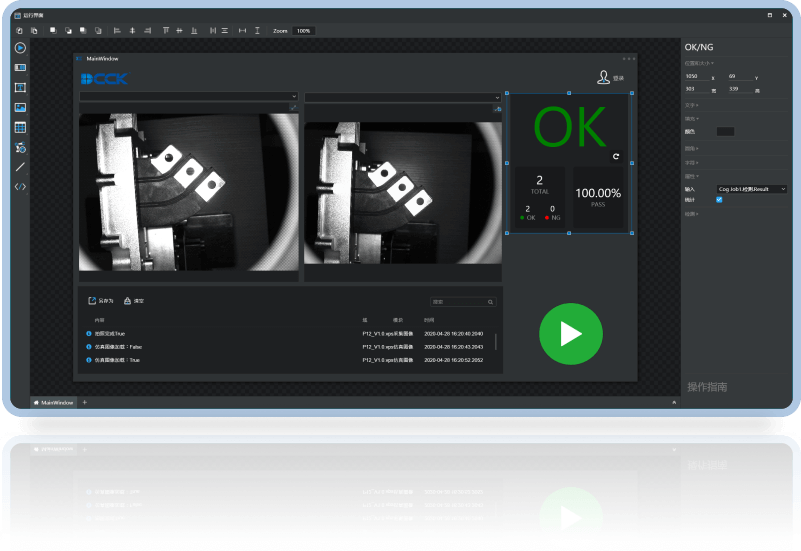Open the Cog Job1 Result input dropdown
Image resolution: width=801 pixels, height=551 pixels.
[x=751, y=188]
